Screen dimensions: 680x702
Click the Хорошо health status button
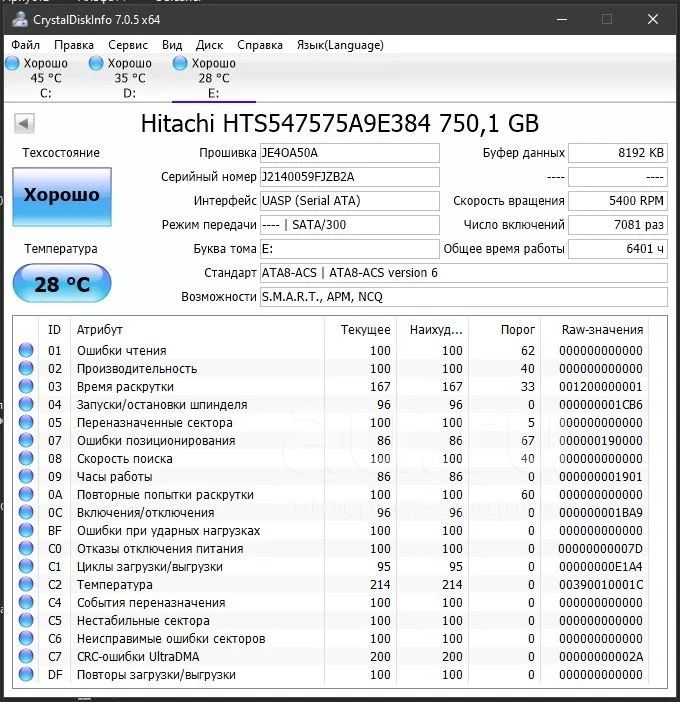coord(62,196)
